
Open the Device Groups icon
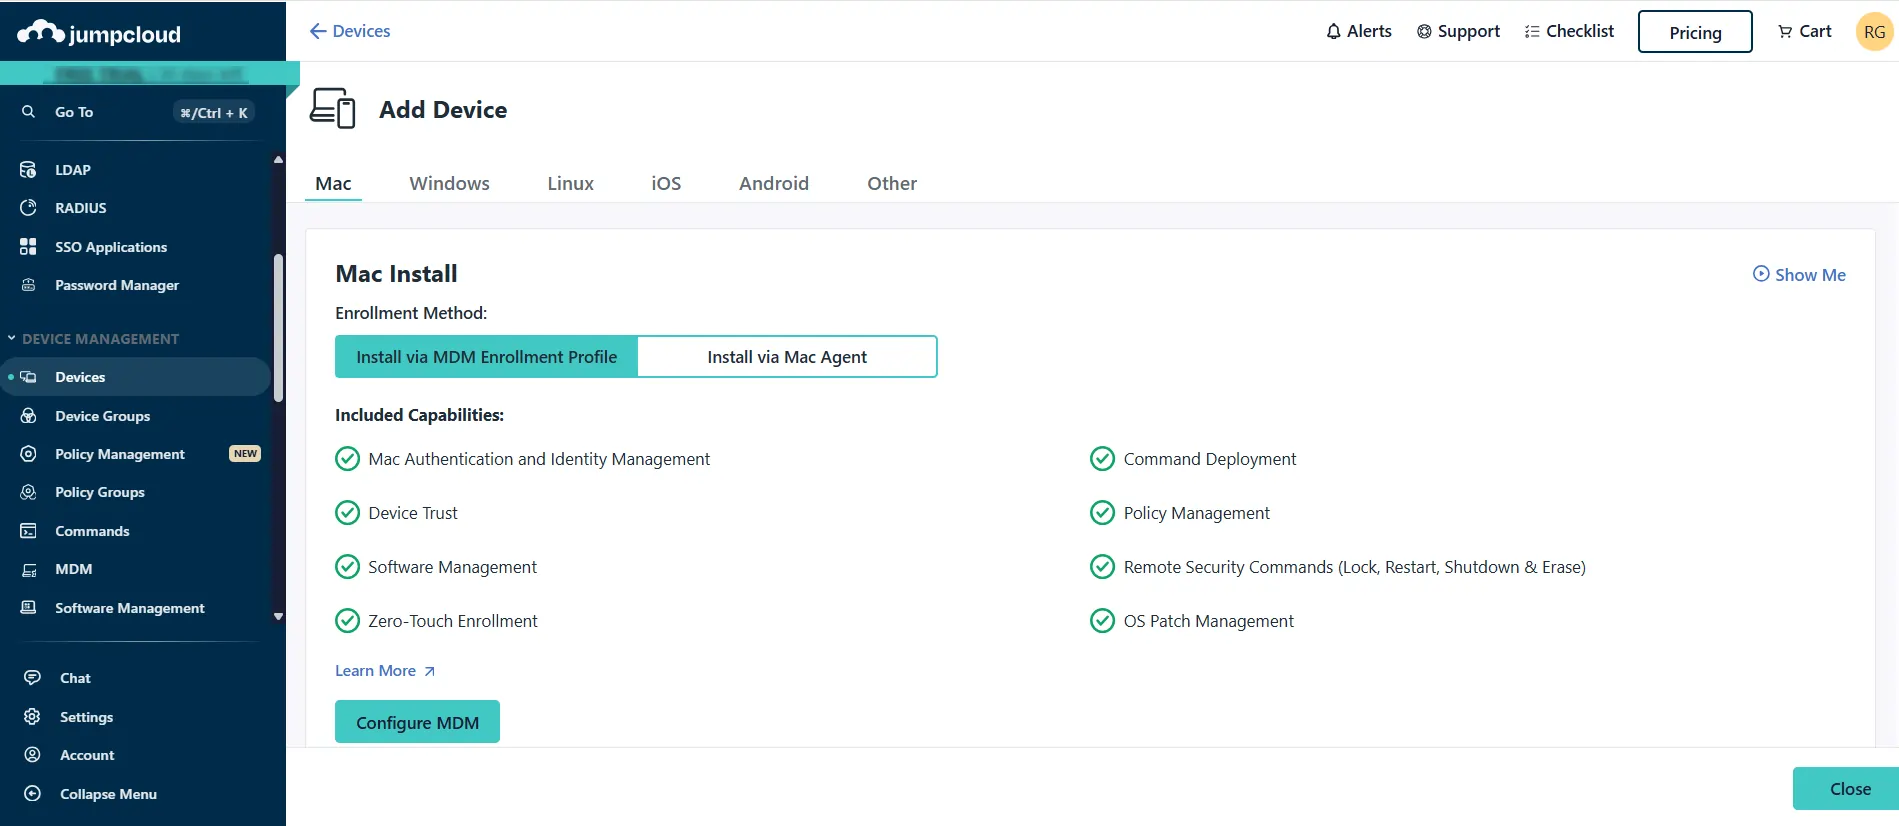(28, 416)
